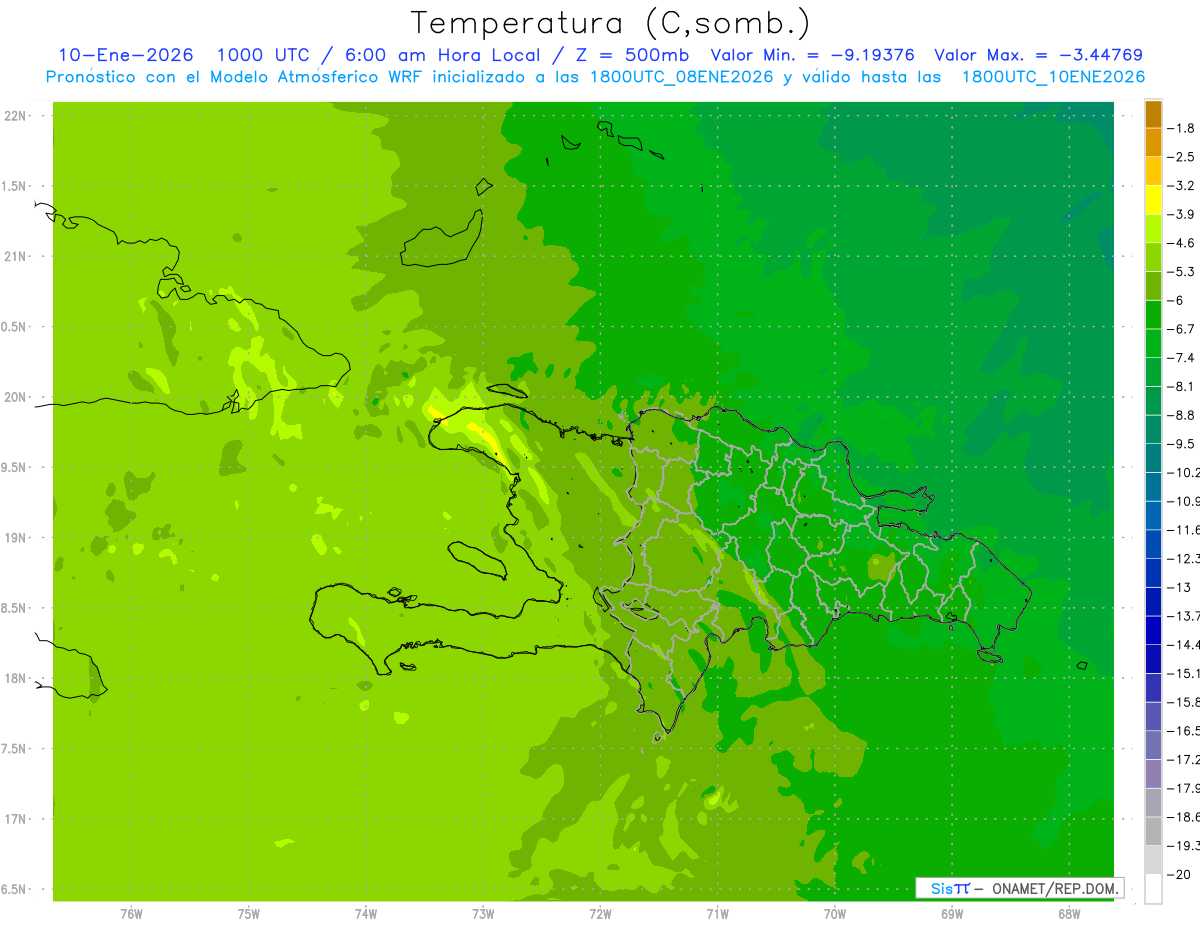Click the 76W longitude axis label

(x=131, y=914)
